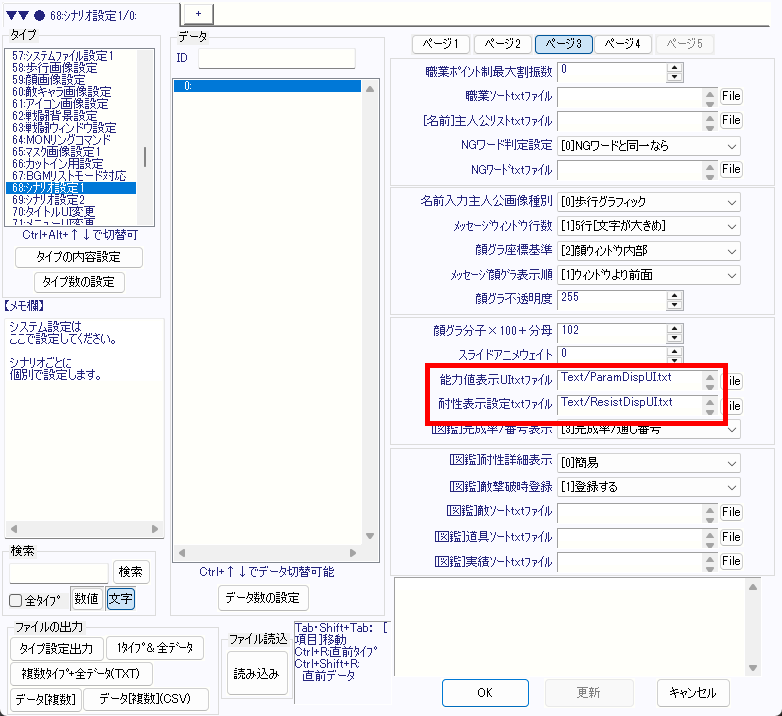The image size is (782, 716).
Task: Increase スライドアニメウェイト with up arrow
Action: [674, 349]
